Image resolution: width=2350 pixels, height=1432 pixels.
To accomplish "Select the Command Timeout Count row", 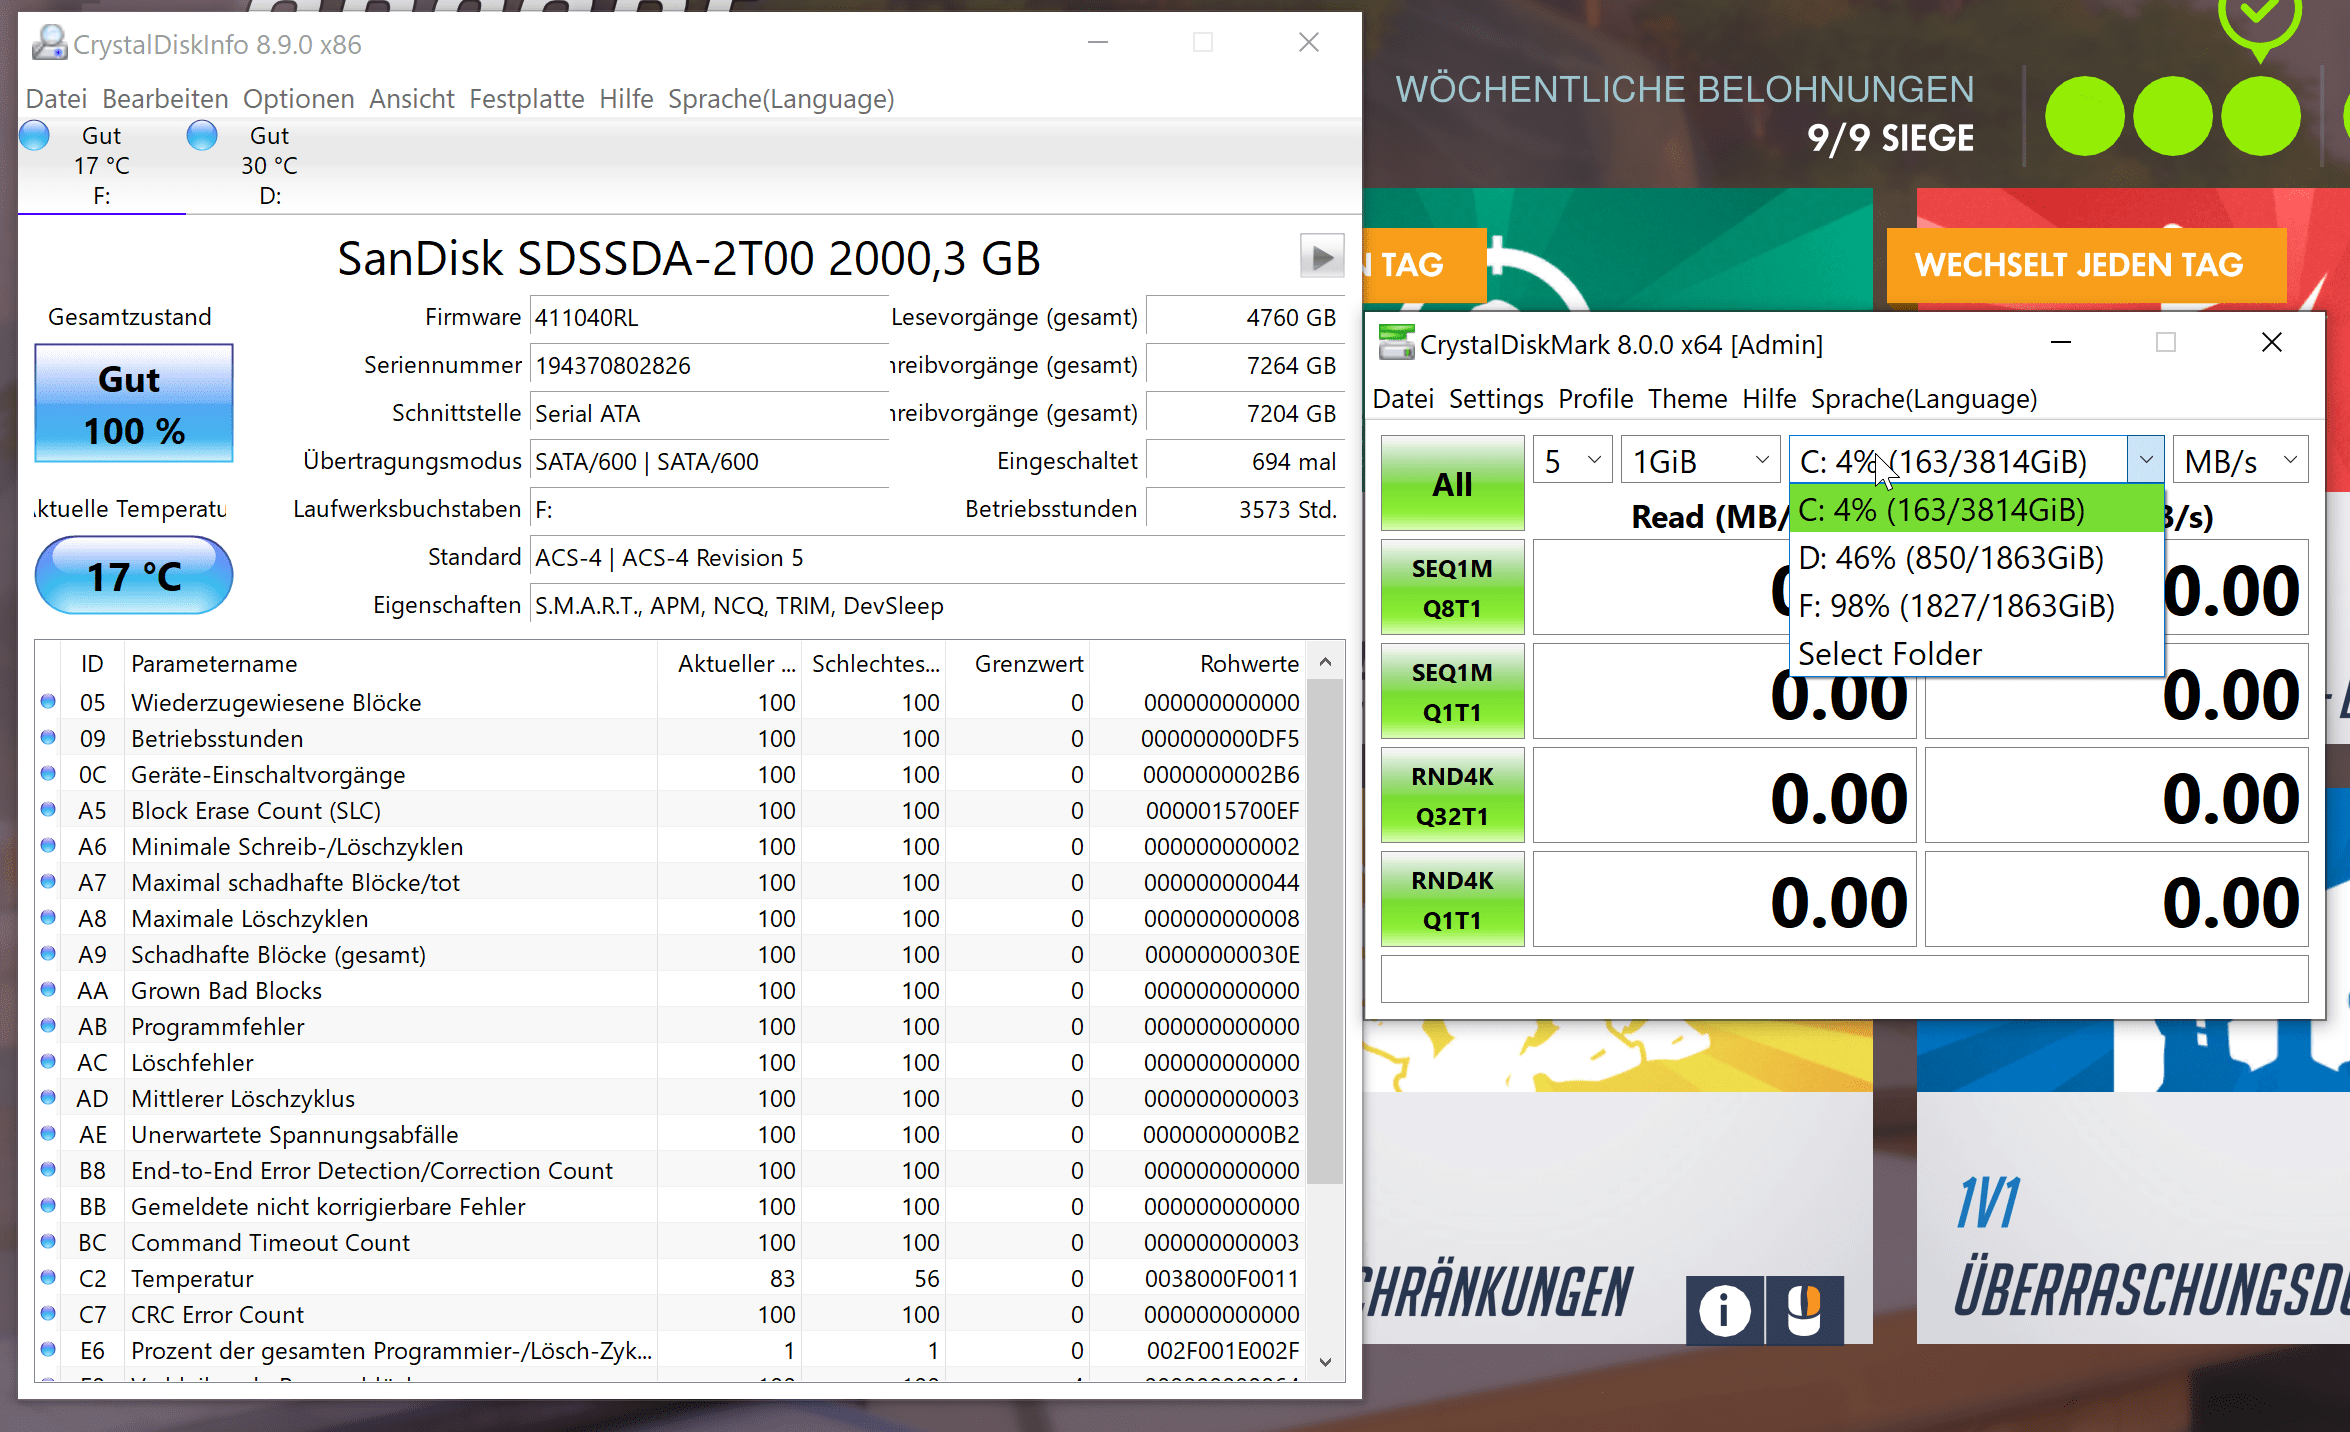I will coord(672,1243).
